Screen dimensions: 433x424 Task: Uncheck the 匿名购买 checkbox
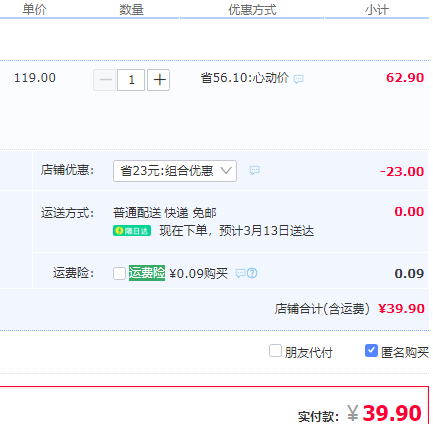click(371, 351)
